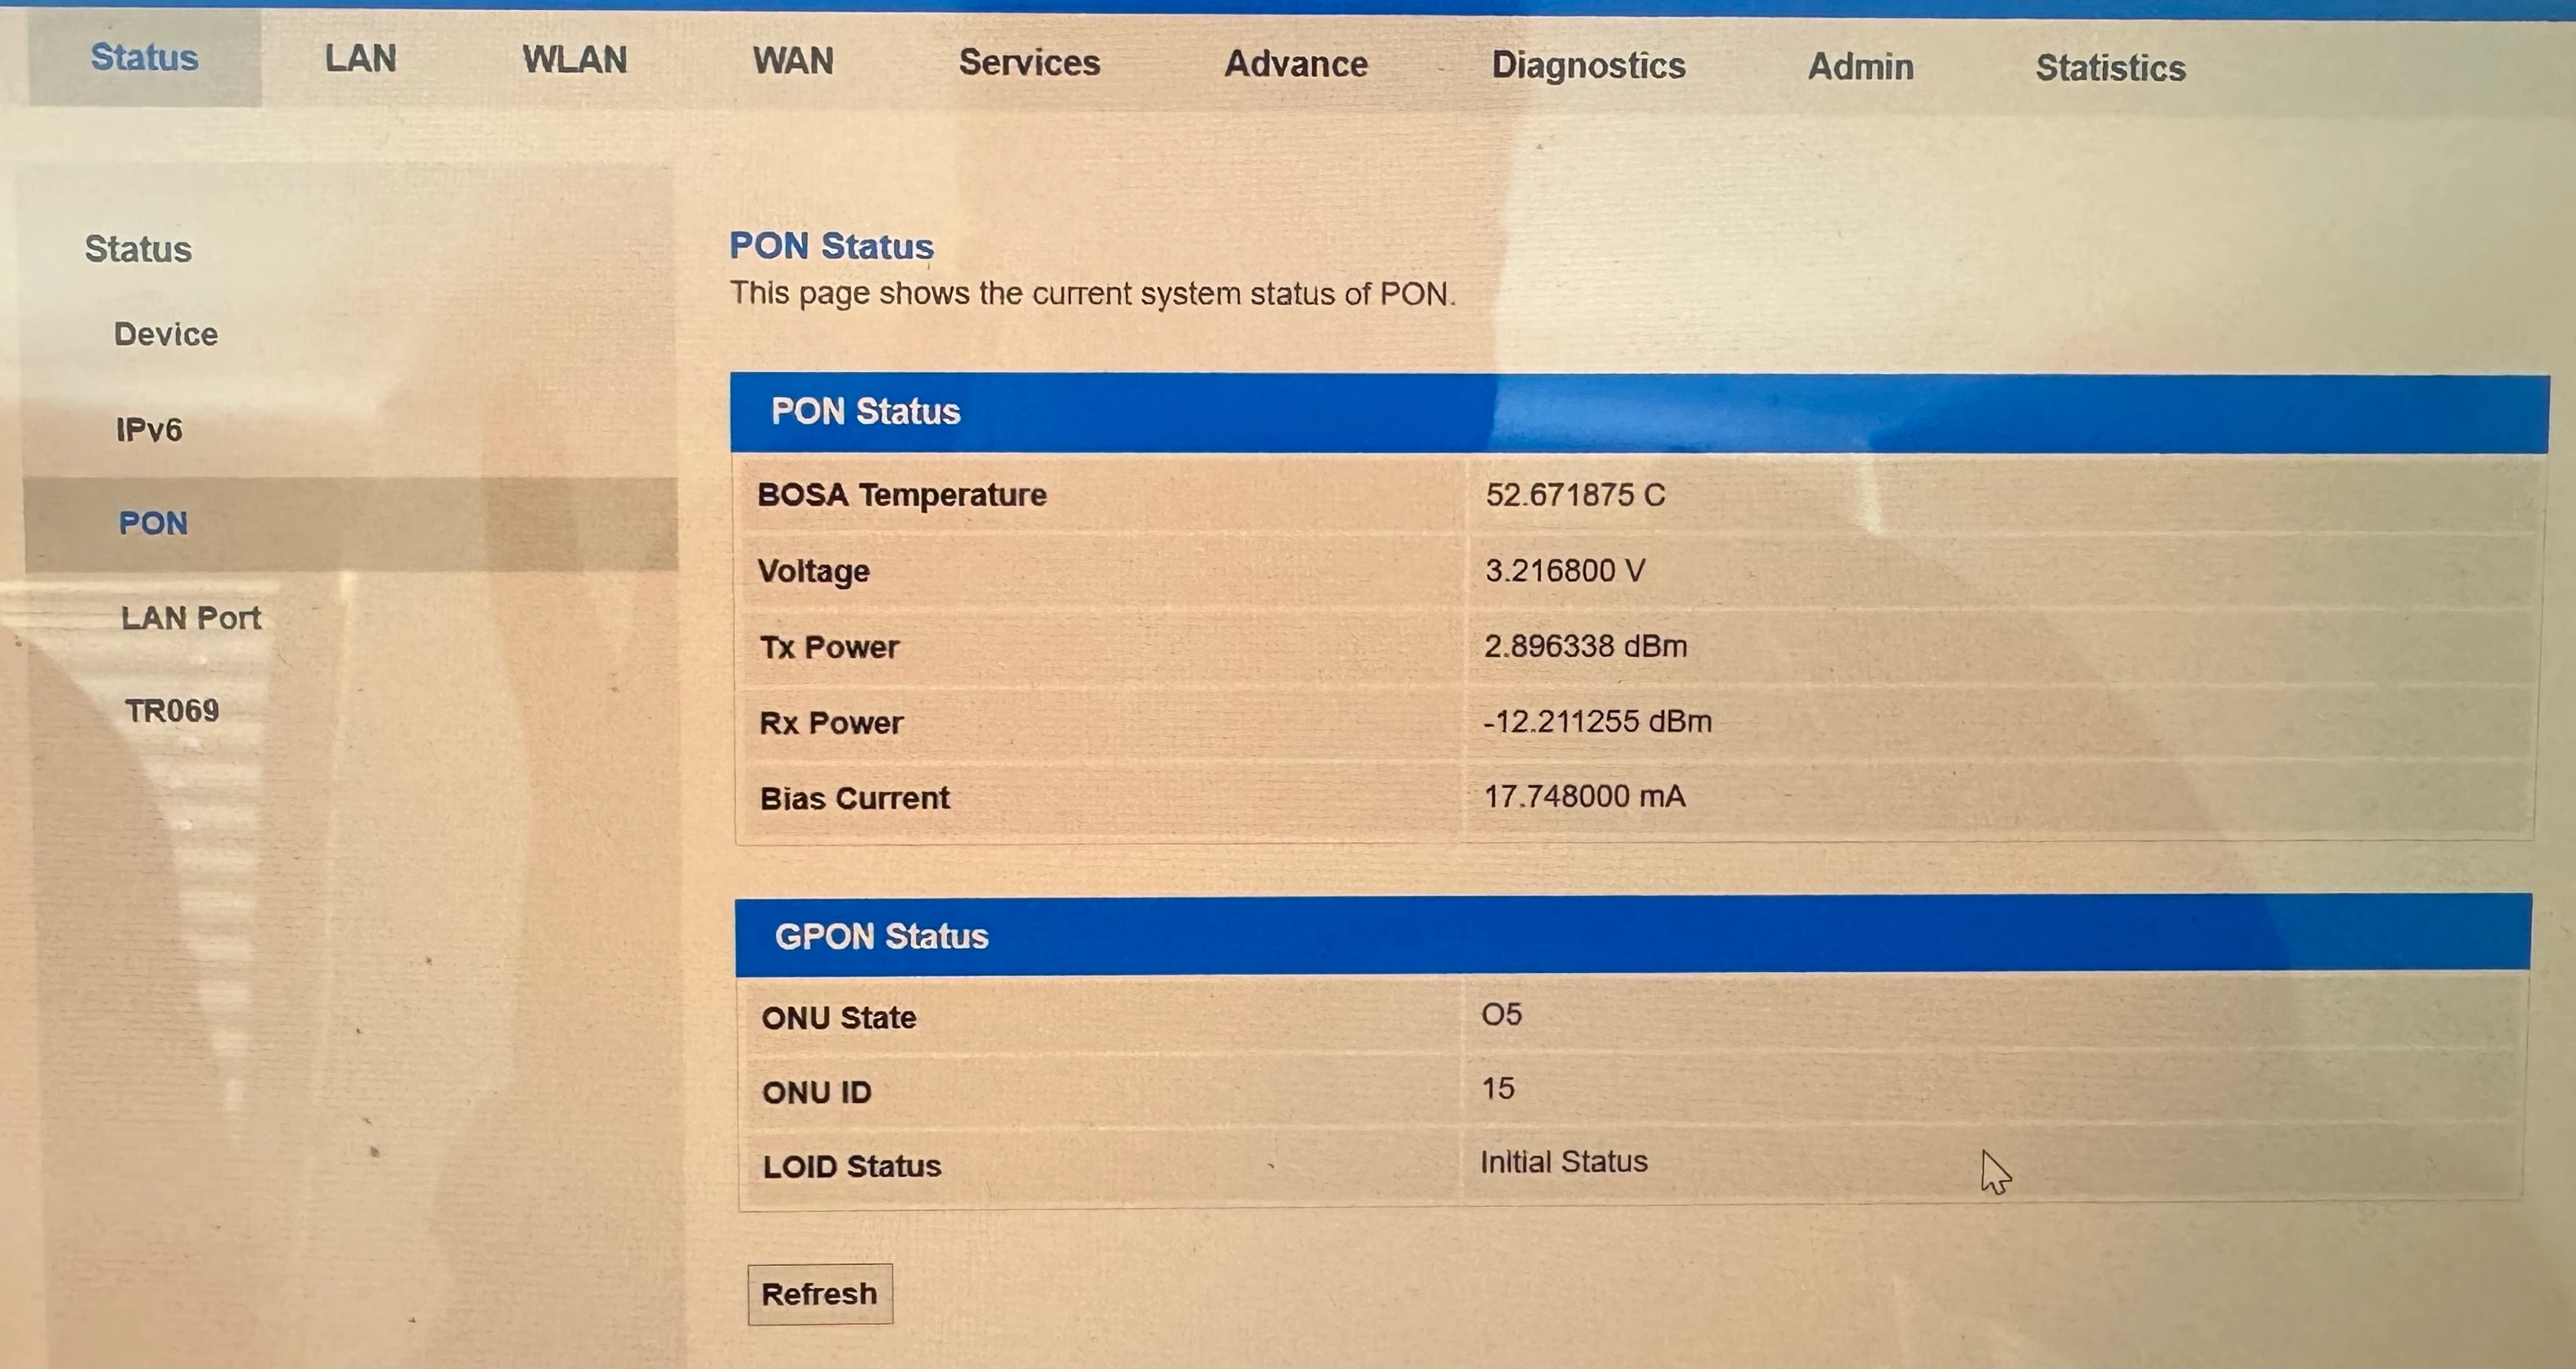Switch to the Diagnostics tab
The height and width of the screenshot is (1369, 2576).
[x=1588, y=66]
